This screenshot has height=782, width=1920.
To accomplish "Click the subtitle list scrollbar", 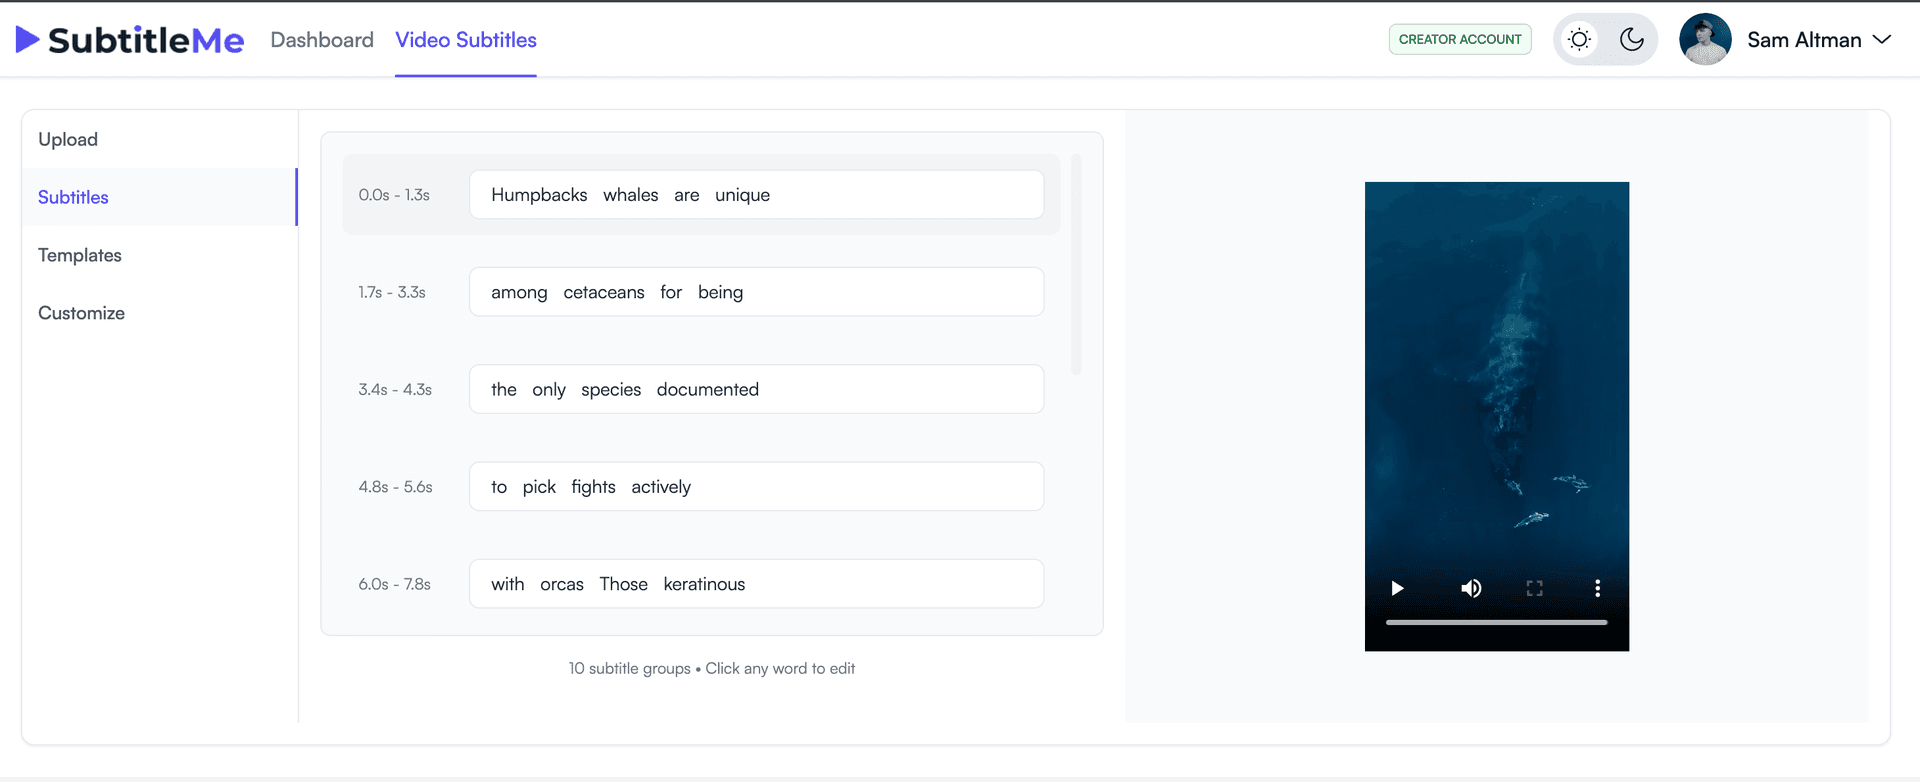I will tap(1076, 264).
